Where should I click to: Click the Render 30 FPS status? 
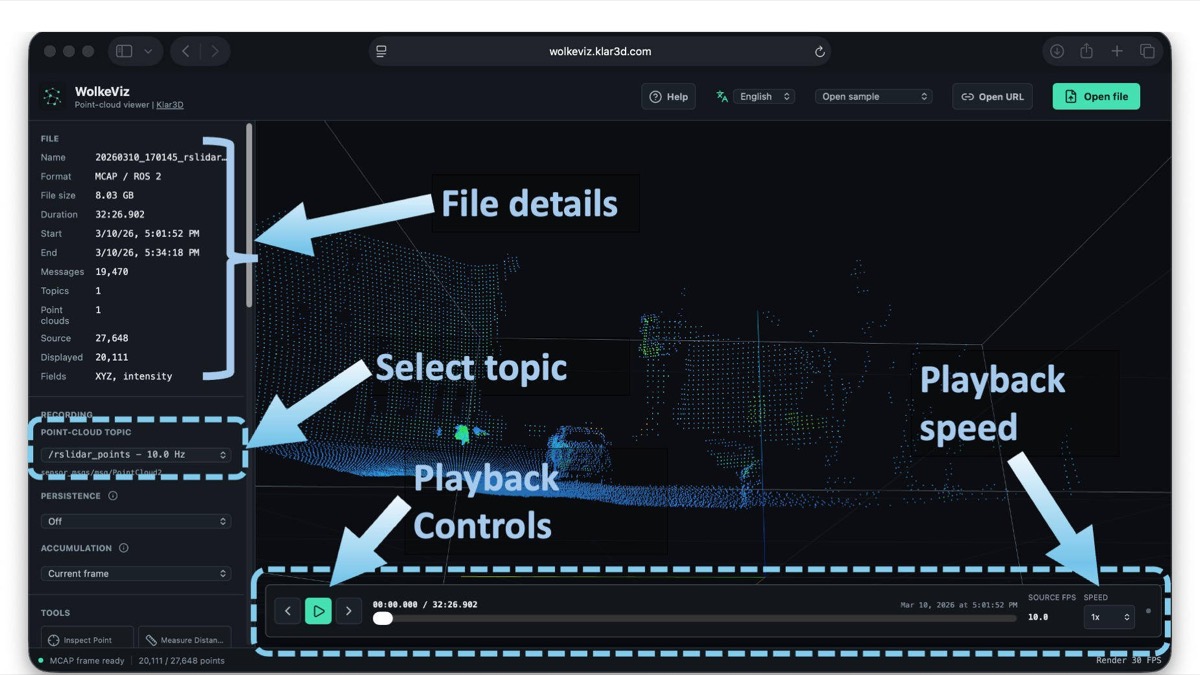point(1129,661)
